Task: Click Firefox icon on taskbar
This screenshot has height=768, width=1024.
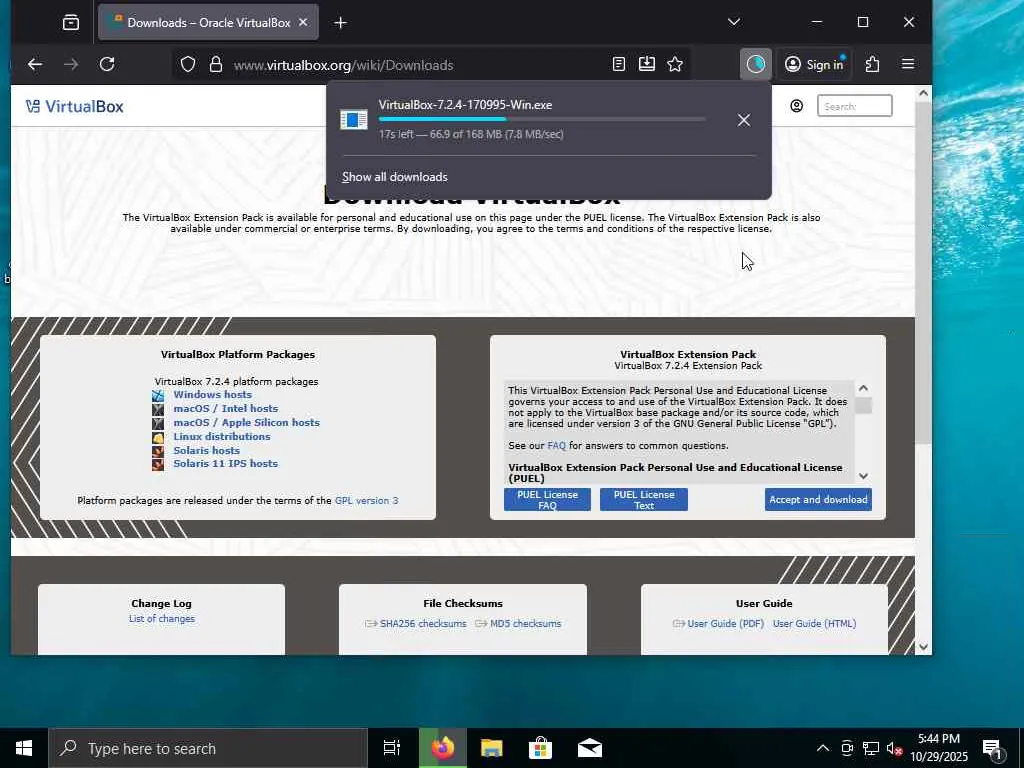Action: coord(442,748)
